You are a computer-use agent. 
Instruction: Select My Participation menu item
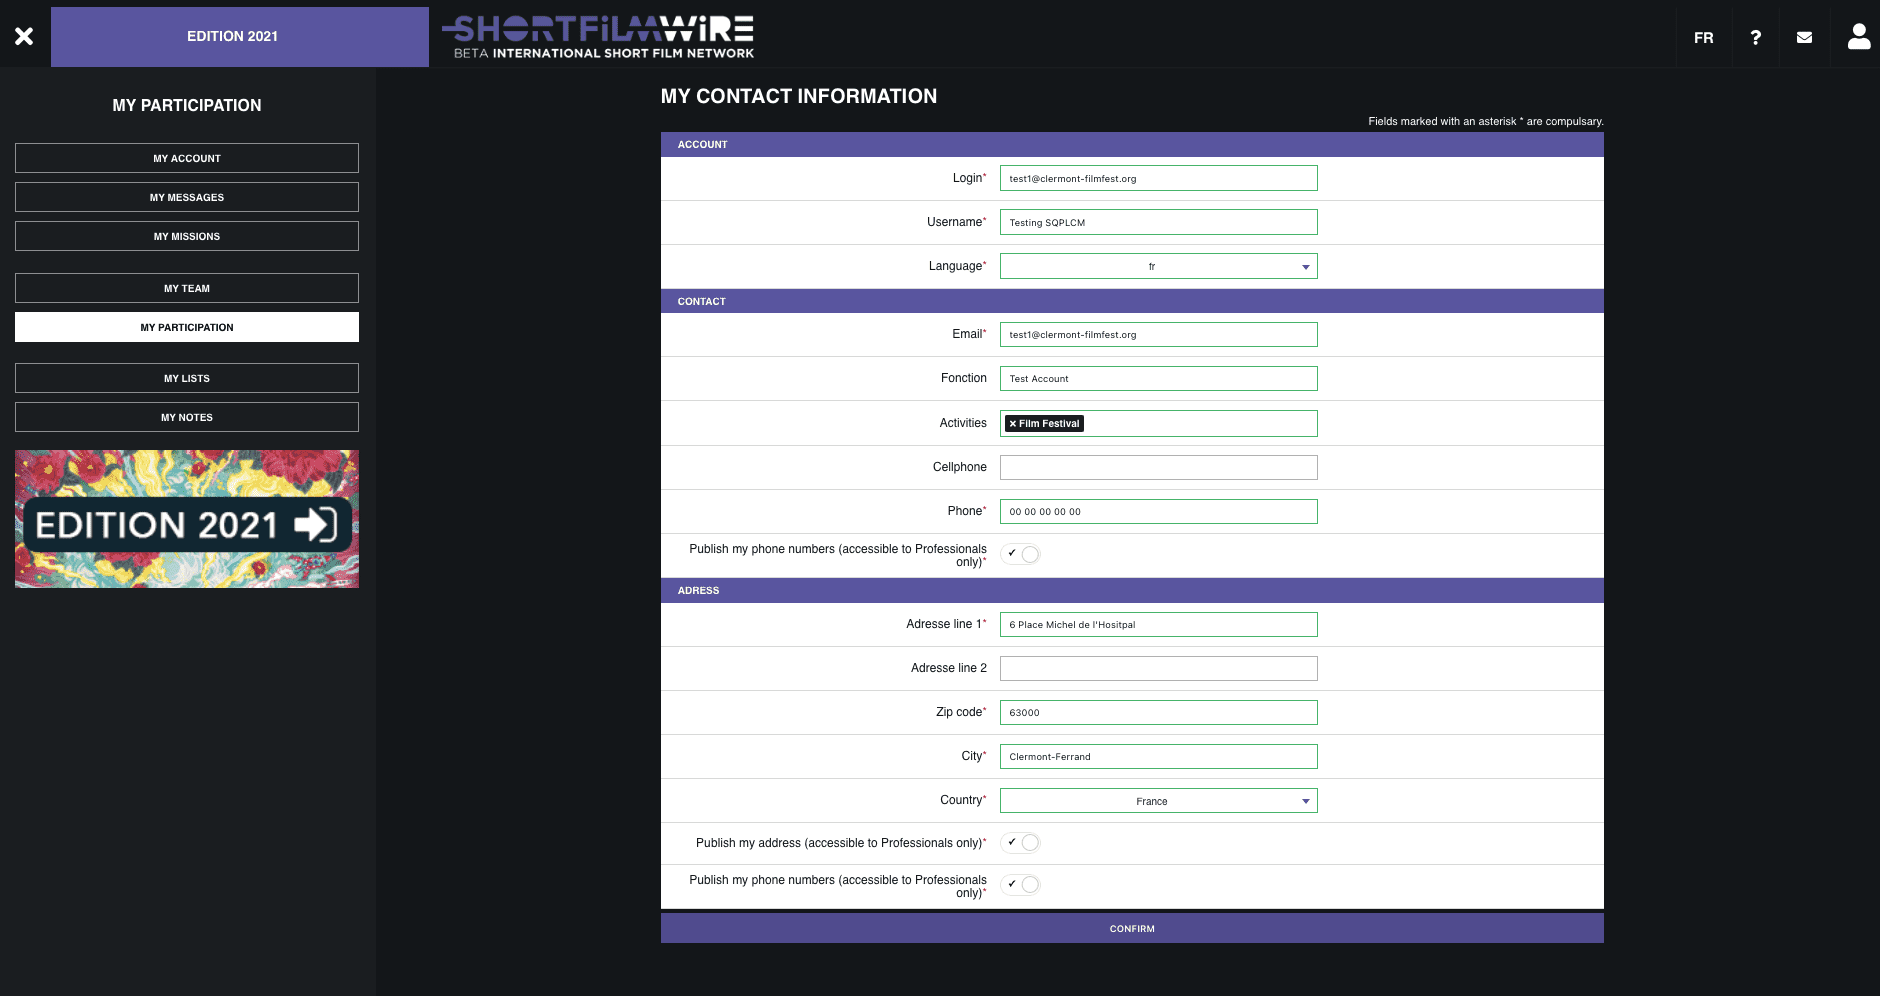click(187, 327)
